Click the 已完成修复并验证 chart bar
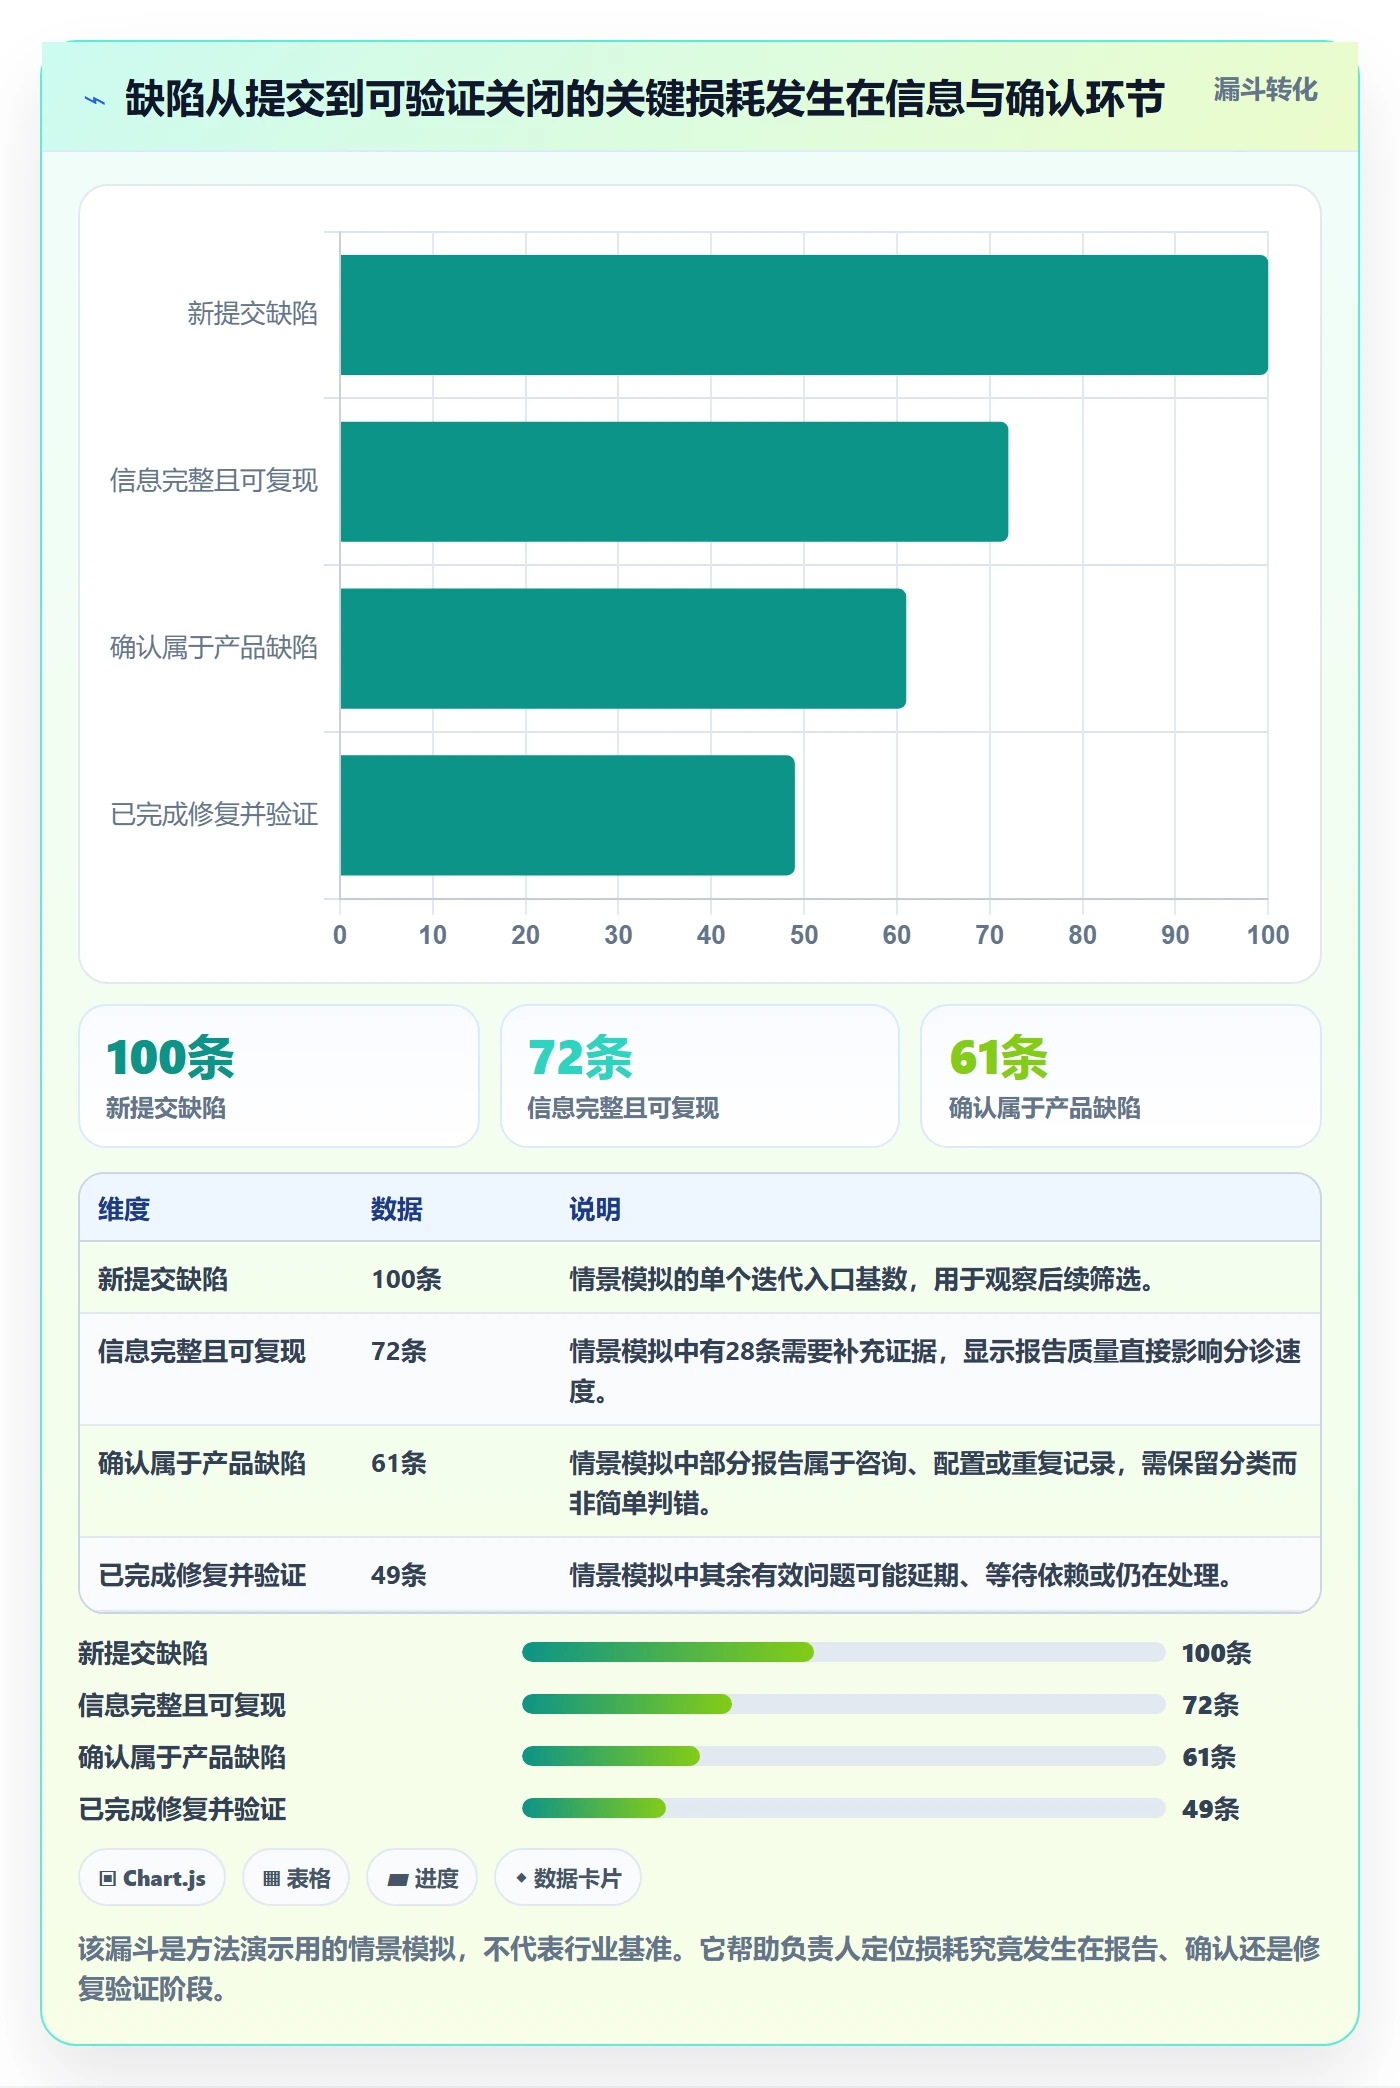 pos(567,815)
